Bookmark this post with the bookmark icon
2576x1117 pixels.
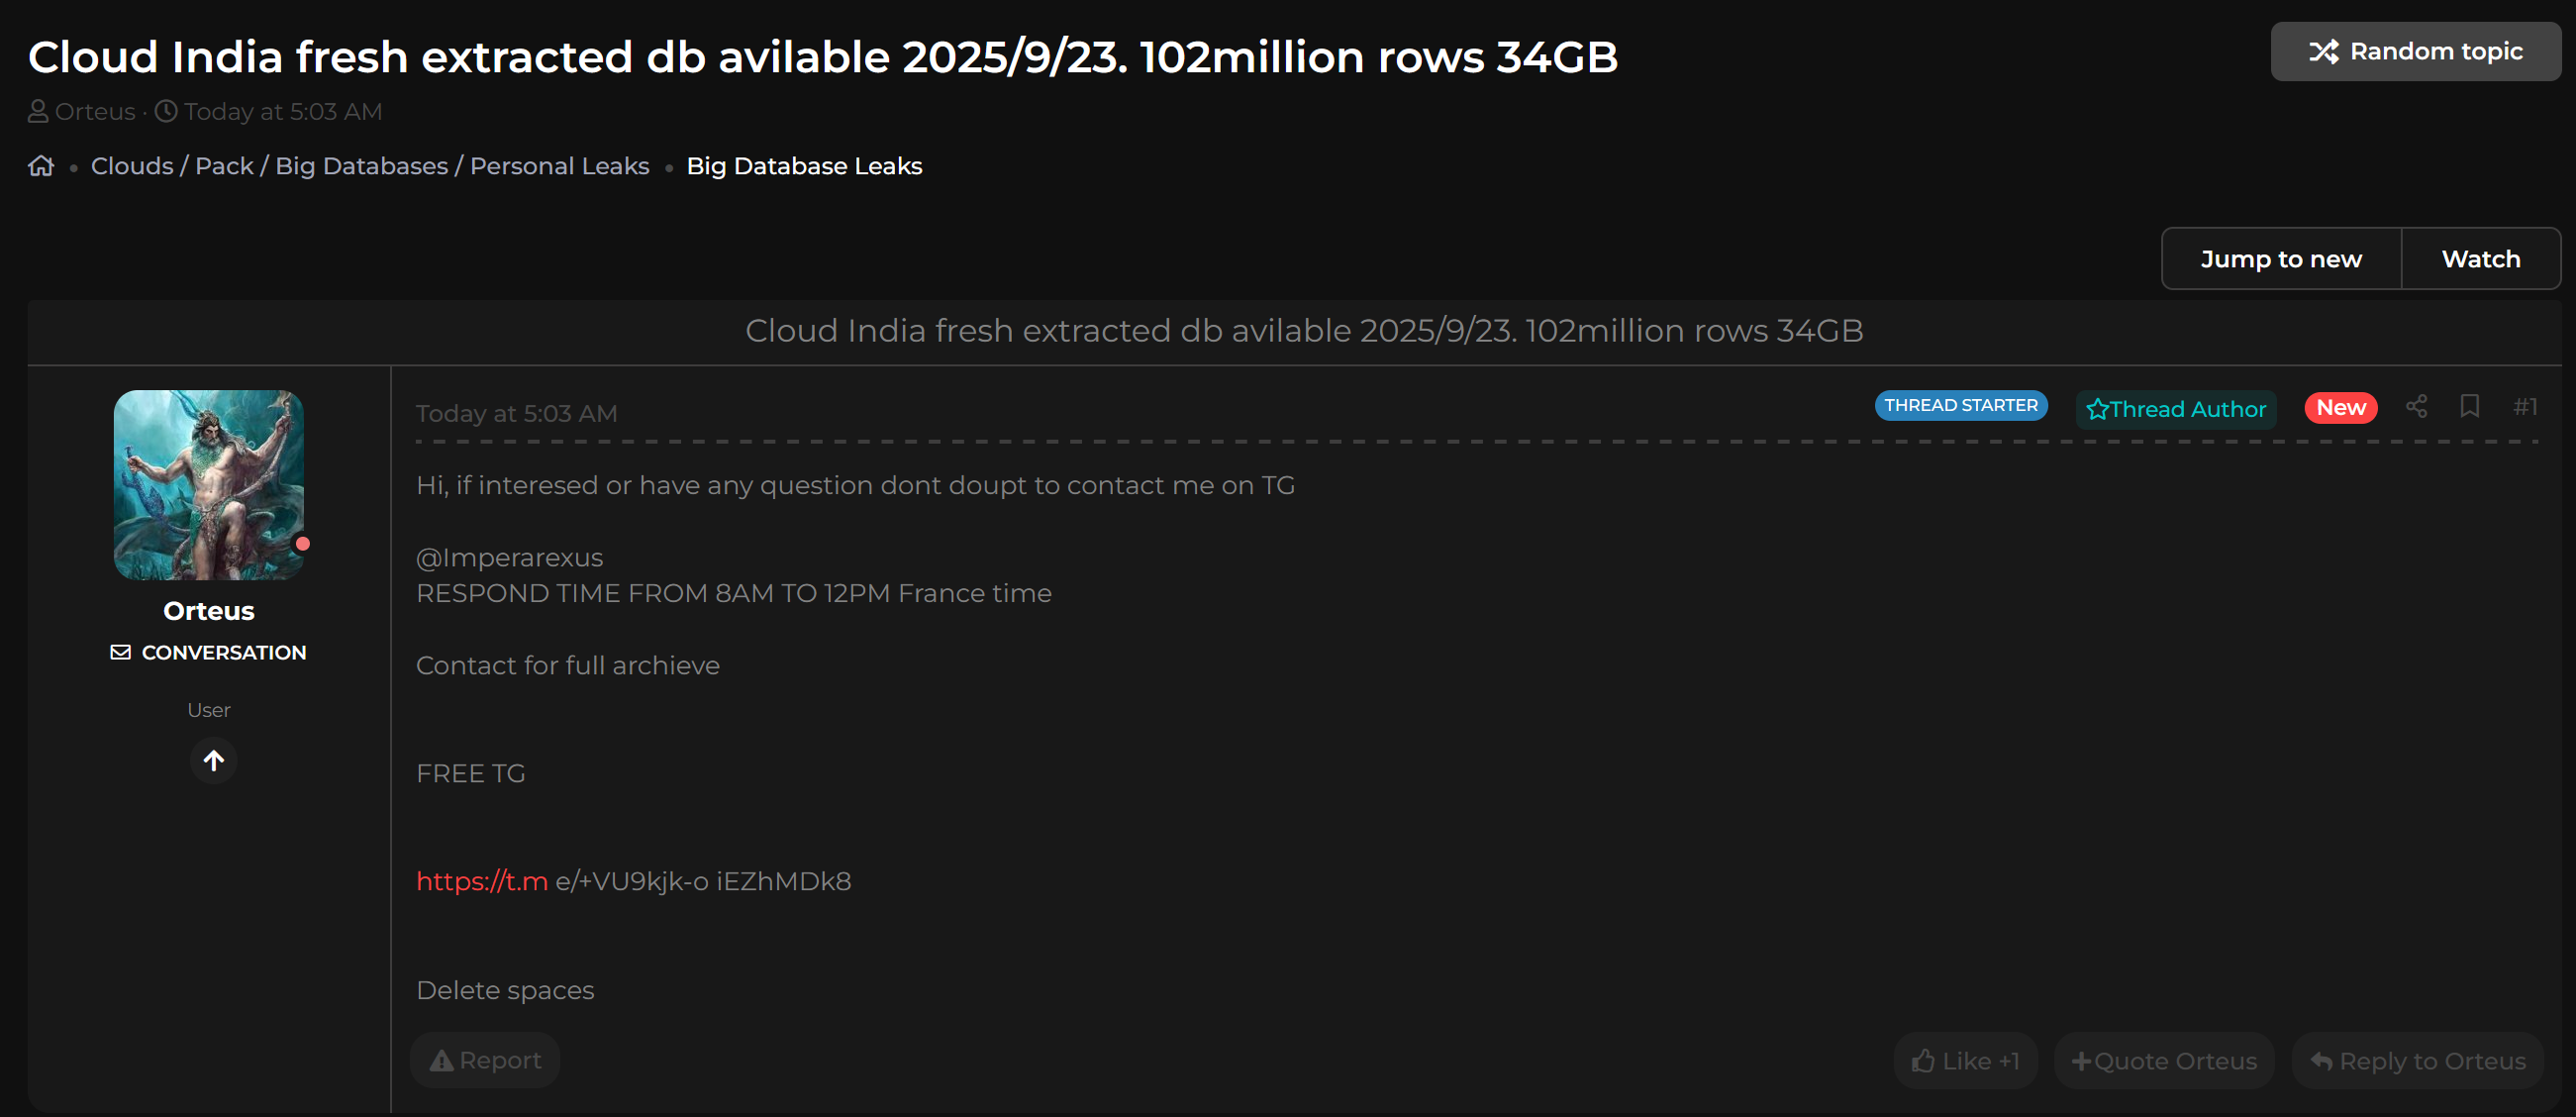tap(2469, 406)
